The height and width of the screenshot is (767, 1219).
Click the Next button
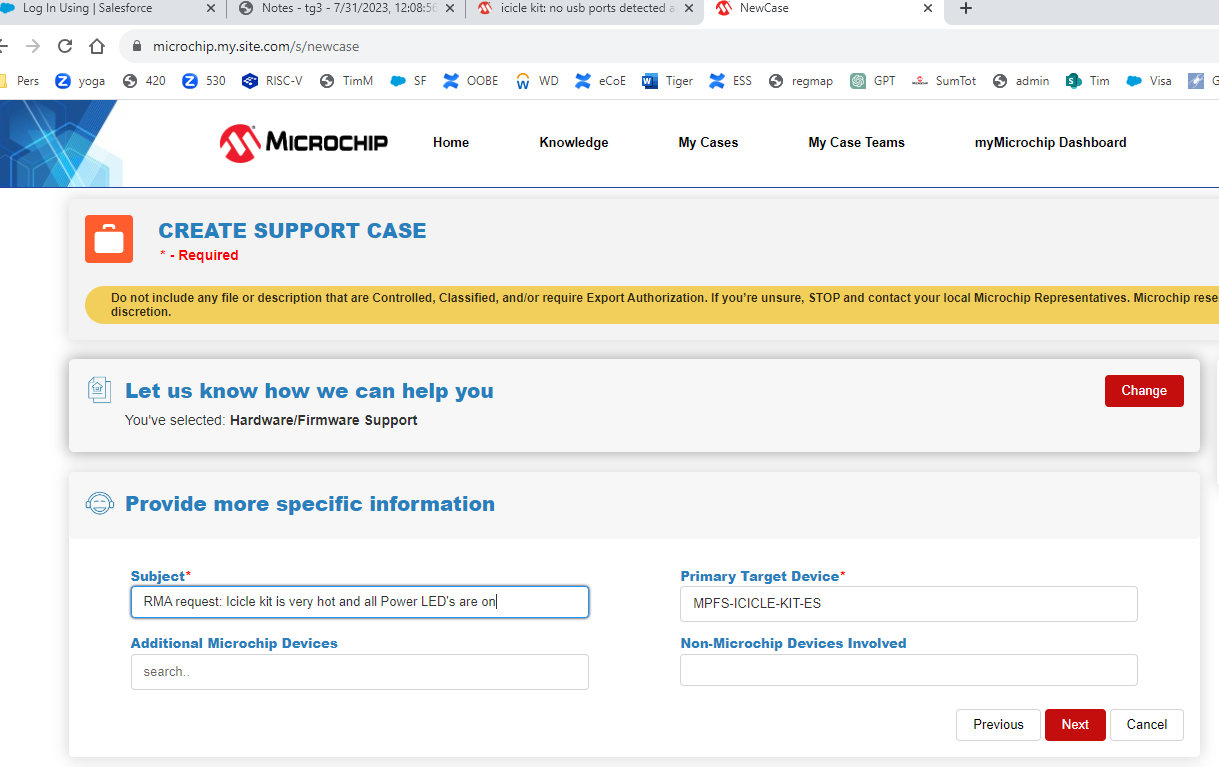pyautogui.click(x=1075, y=725)
